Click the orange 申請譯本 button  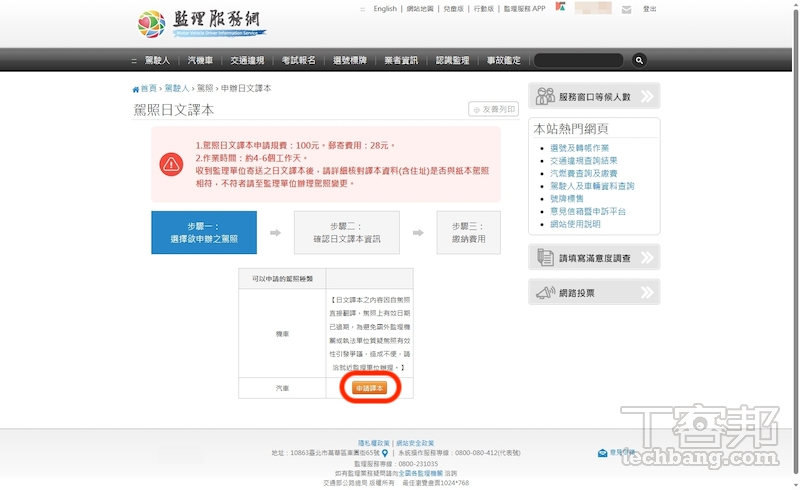click(x=369, y=388)
